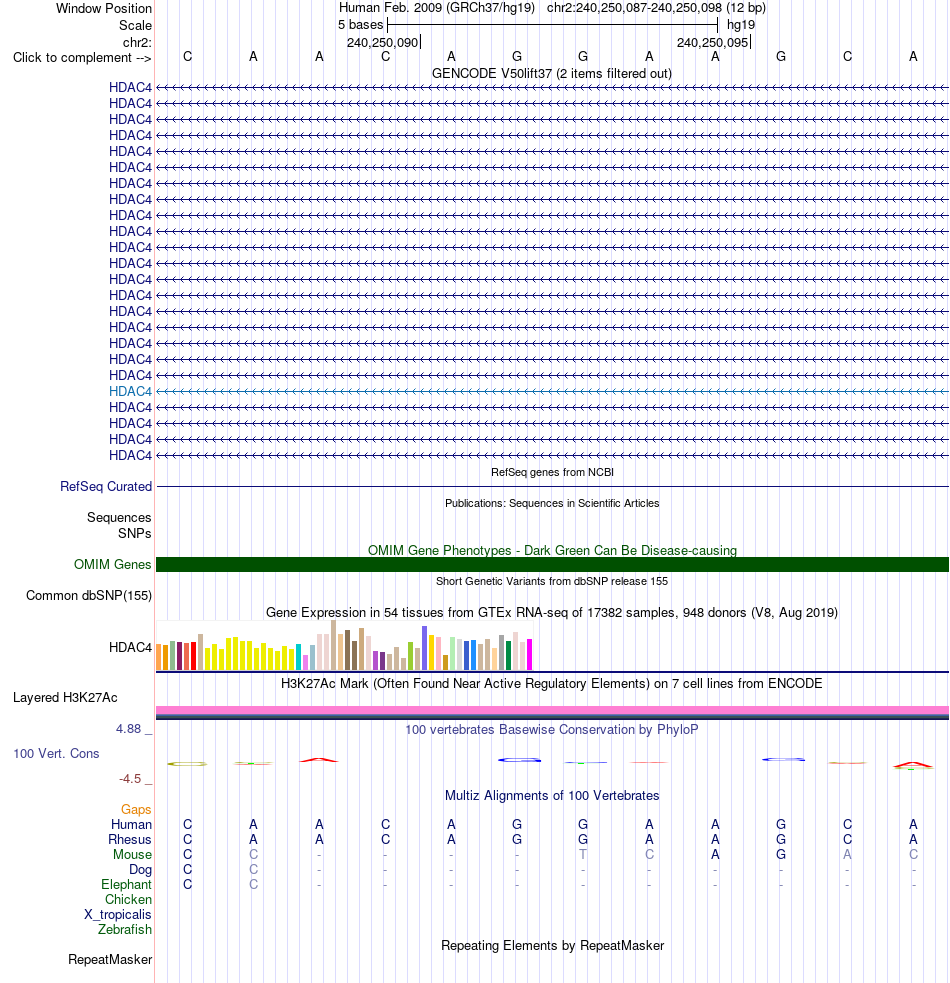Image resolution: width=950 pixels, height=983 pixels.
Task: Click the 'Layered H3K27Ac' track label
Action: [x=65, y=698]
